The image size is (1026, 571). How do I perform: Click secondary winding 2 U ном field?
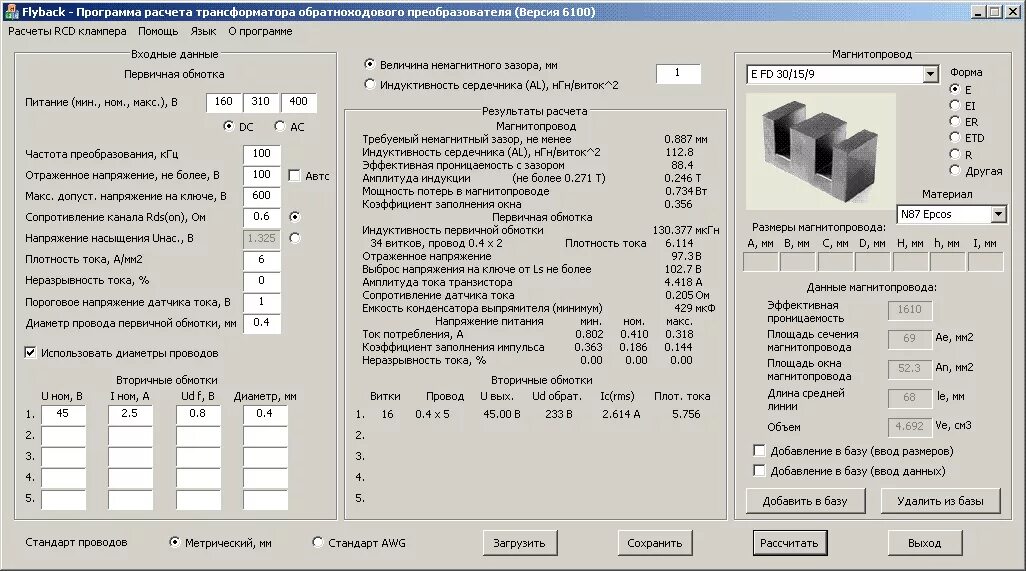click(63, 436)
